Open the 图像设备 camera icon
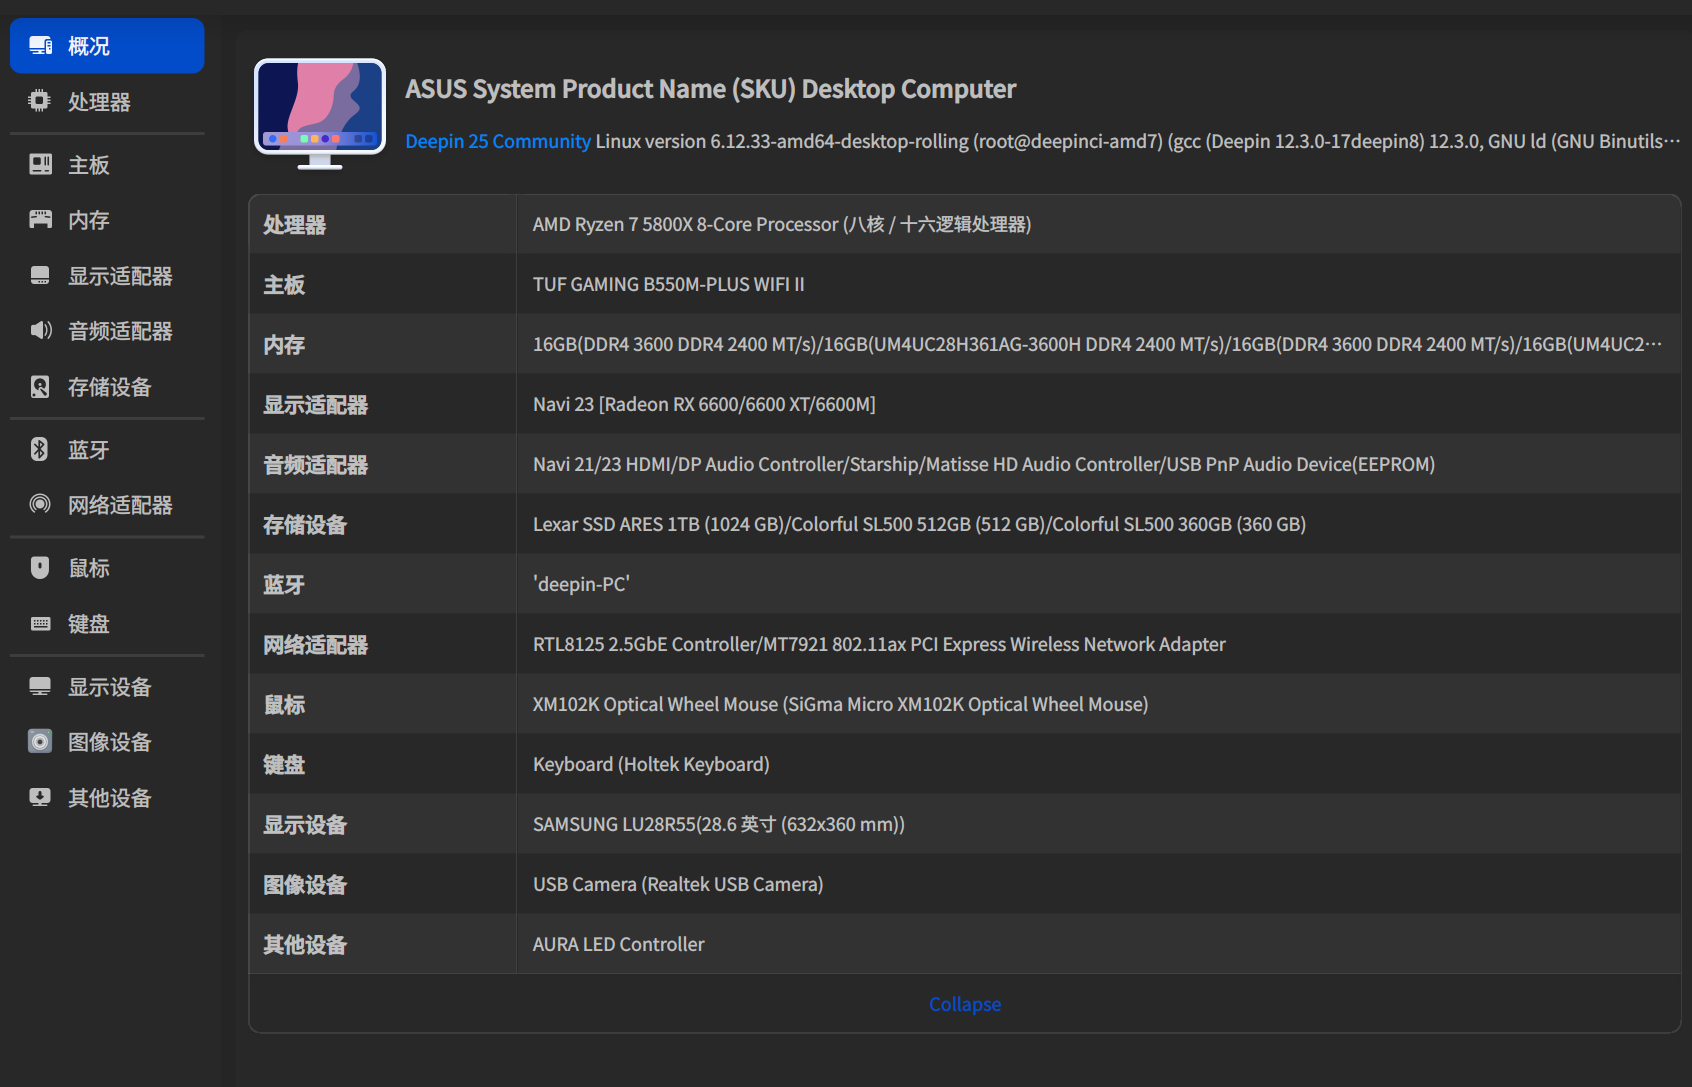 pyautogui.click(x=40, y=741)
